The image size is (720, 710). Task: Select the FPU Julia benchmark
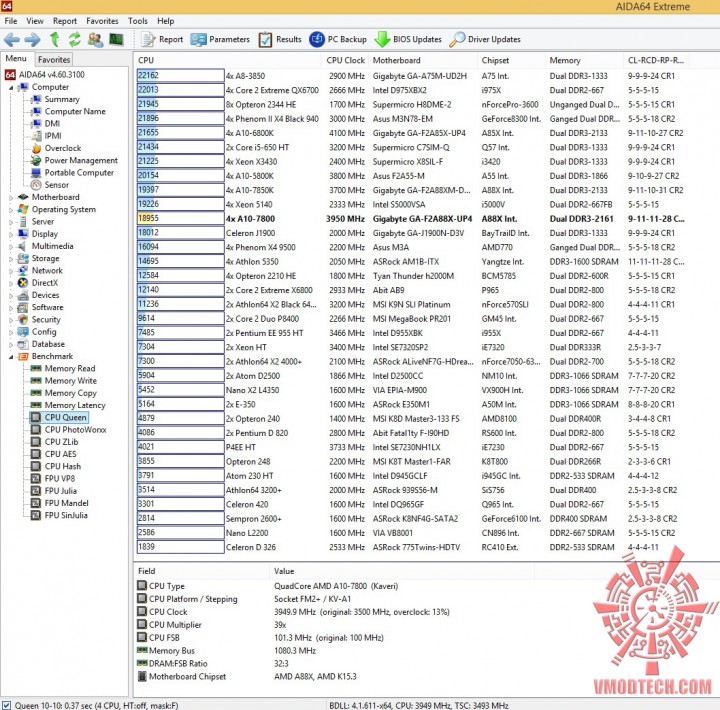61,491
